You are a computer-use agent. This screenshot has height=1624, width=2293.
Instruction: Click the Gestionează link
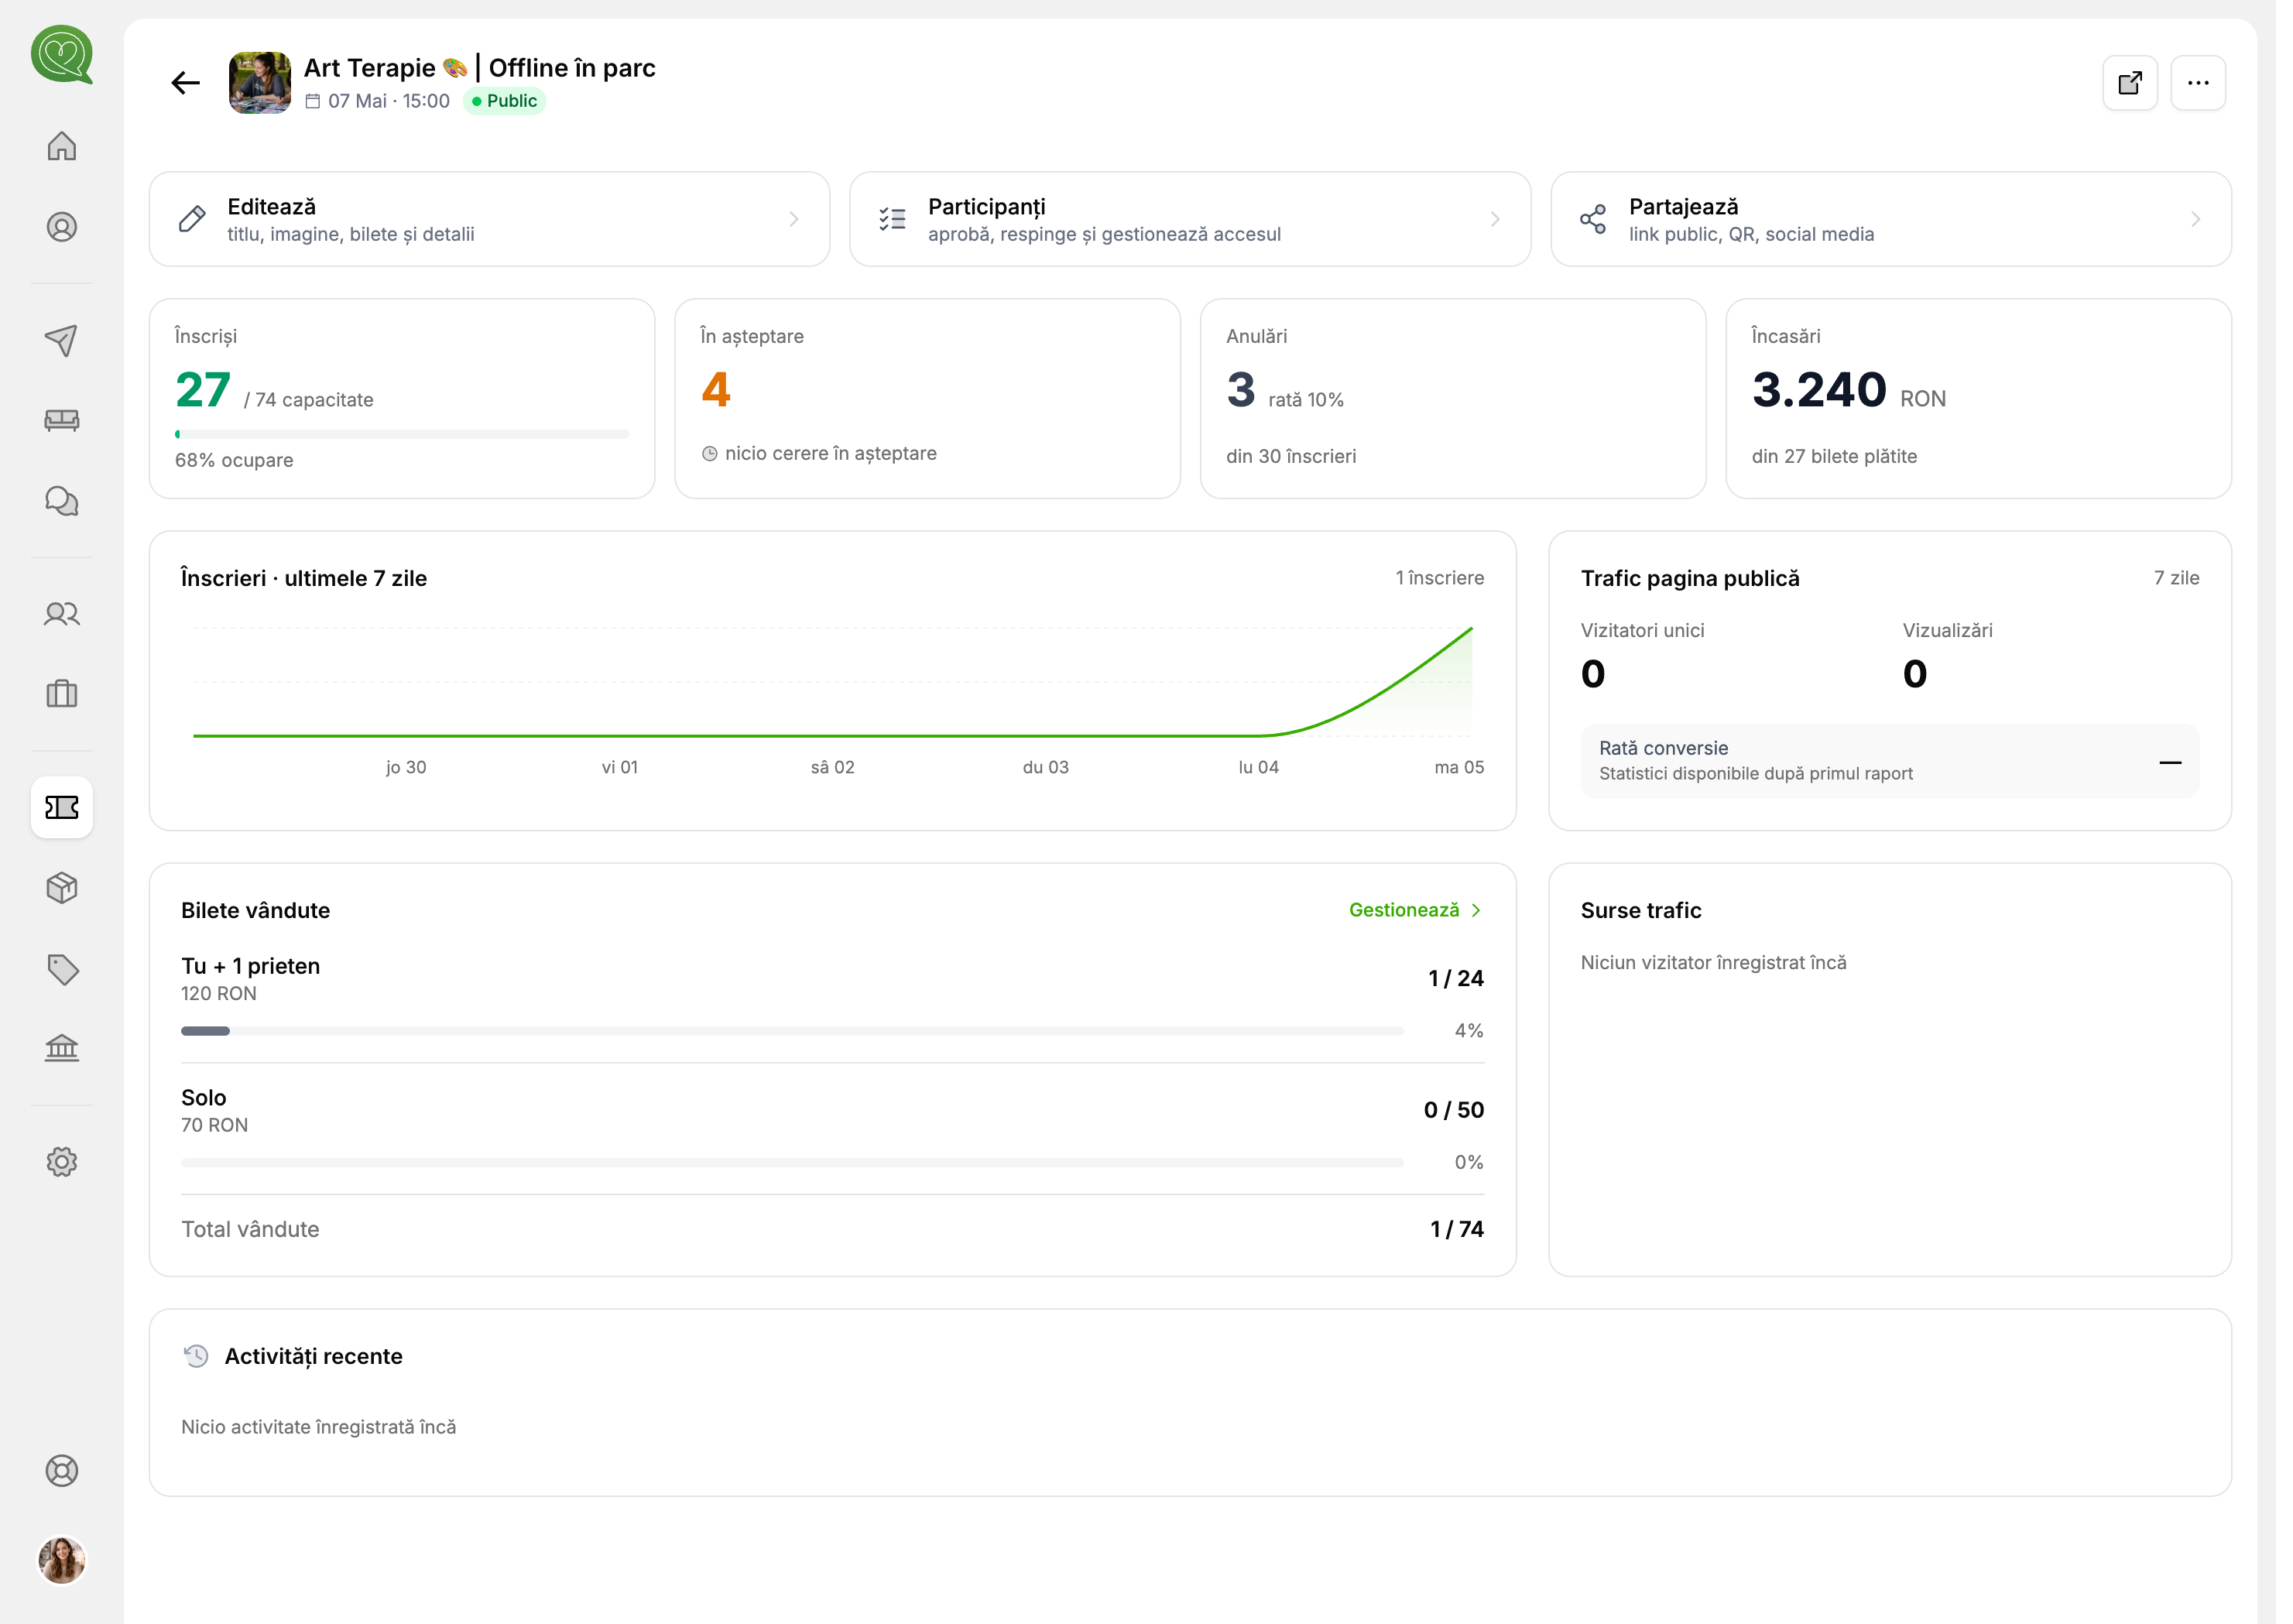[1405, 910]
